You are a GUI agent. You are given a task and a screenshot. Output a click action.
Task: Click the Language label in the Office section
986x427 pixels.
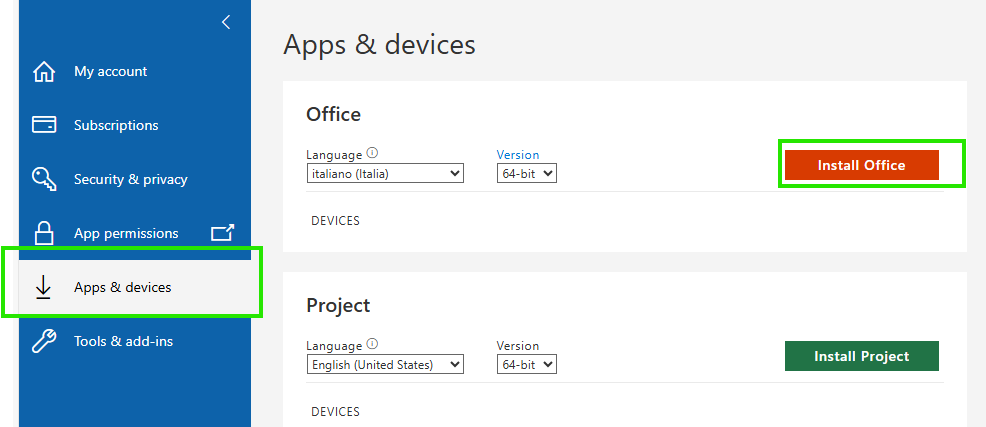[334, 155]
